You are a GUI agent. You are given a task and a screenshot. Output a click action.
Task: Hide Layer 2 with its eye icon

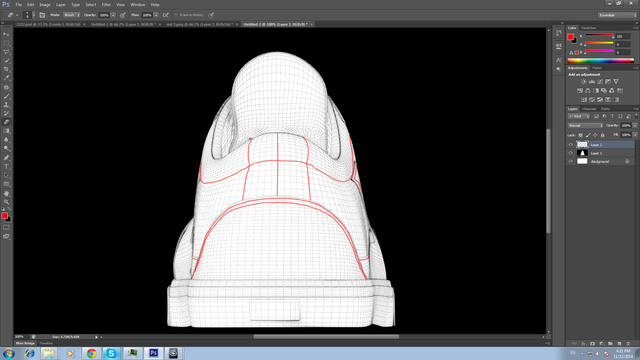tap(571, 144)
